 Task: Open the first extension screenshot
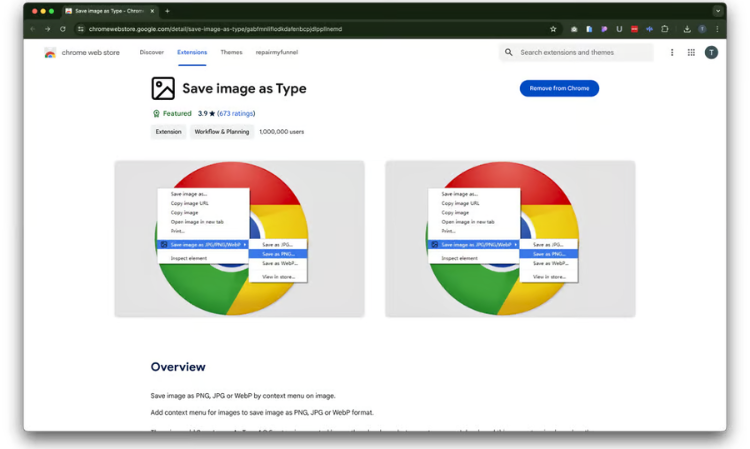click(239, 239)
